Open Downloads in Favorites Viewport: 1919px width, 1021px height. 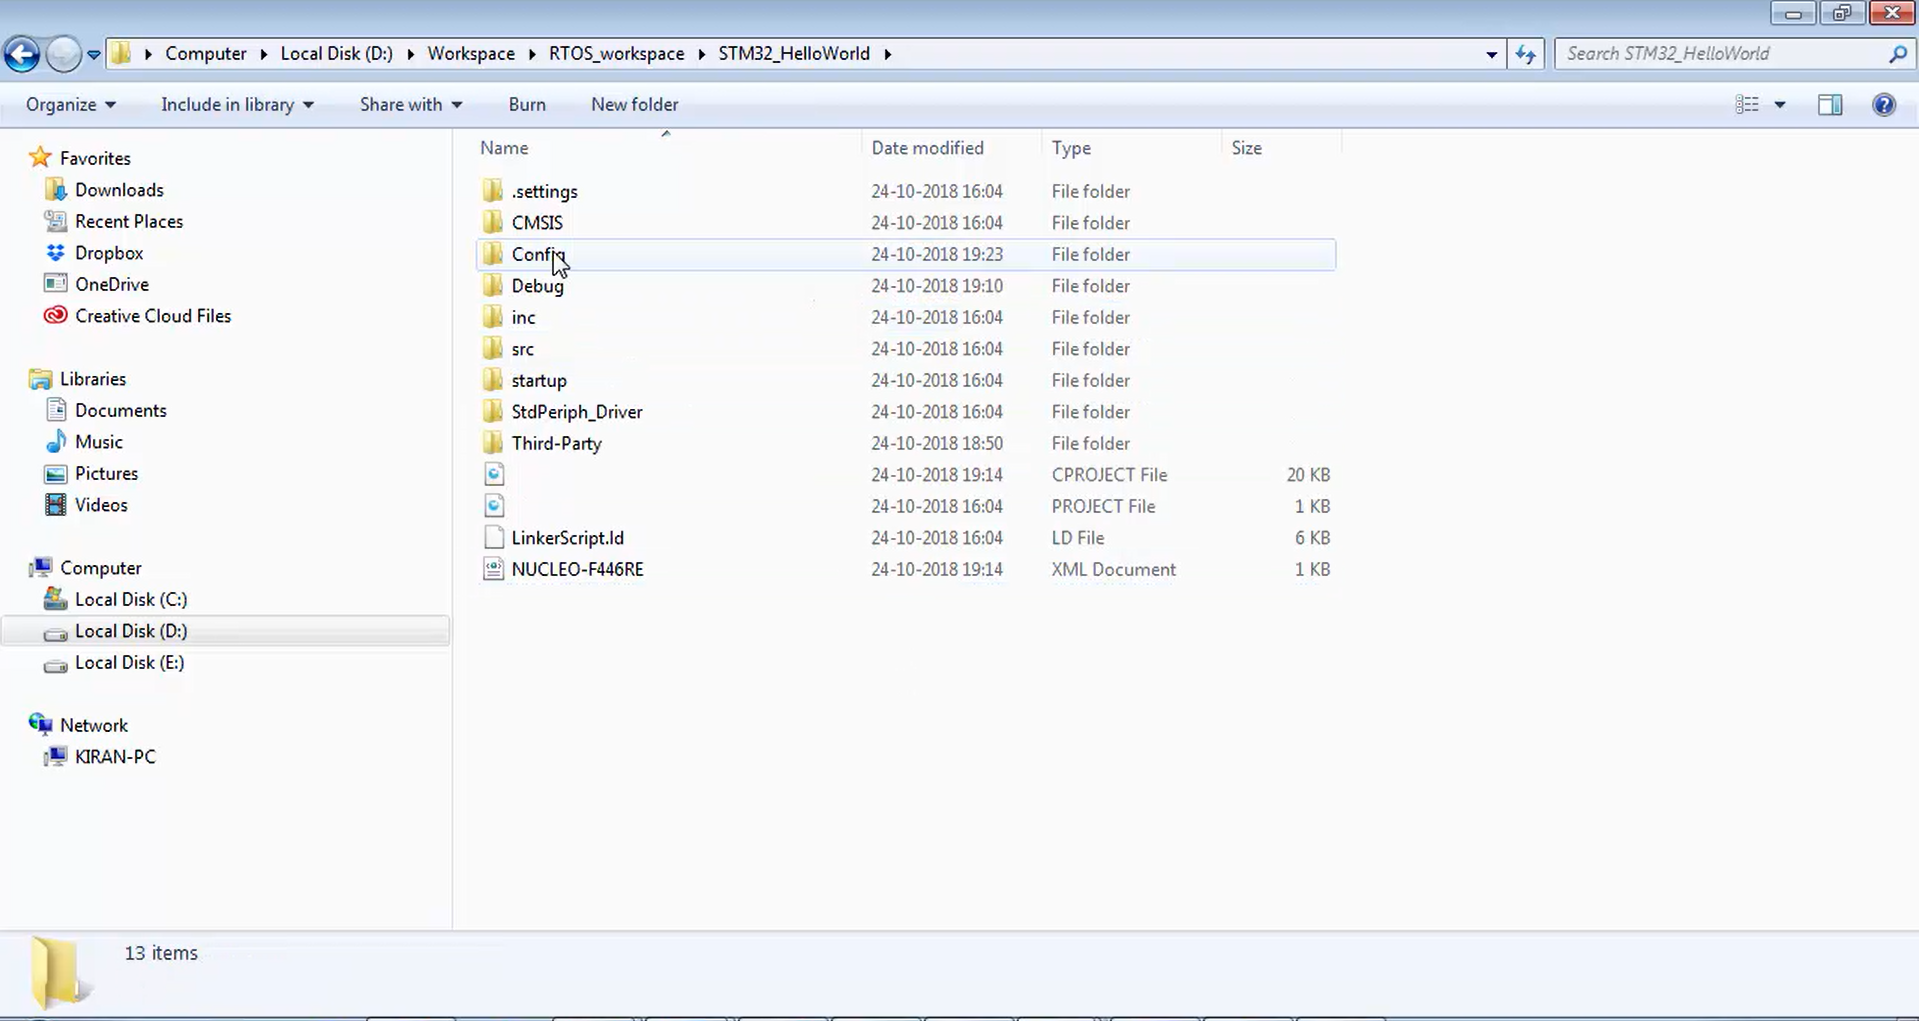[x=119, y=190]
